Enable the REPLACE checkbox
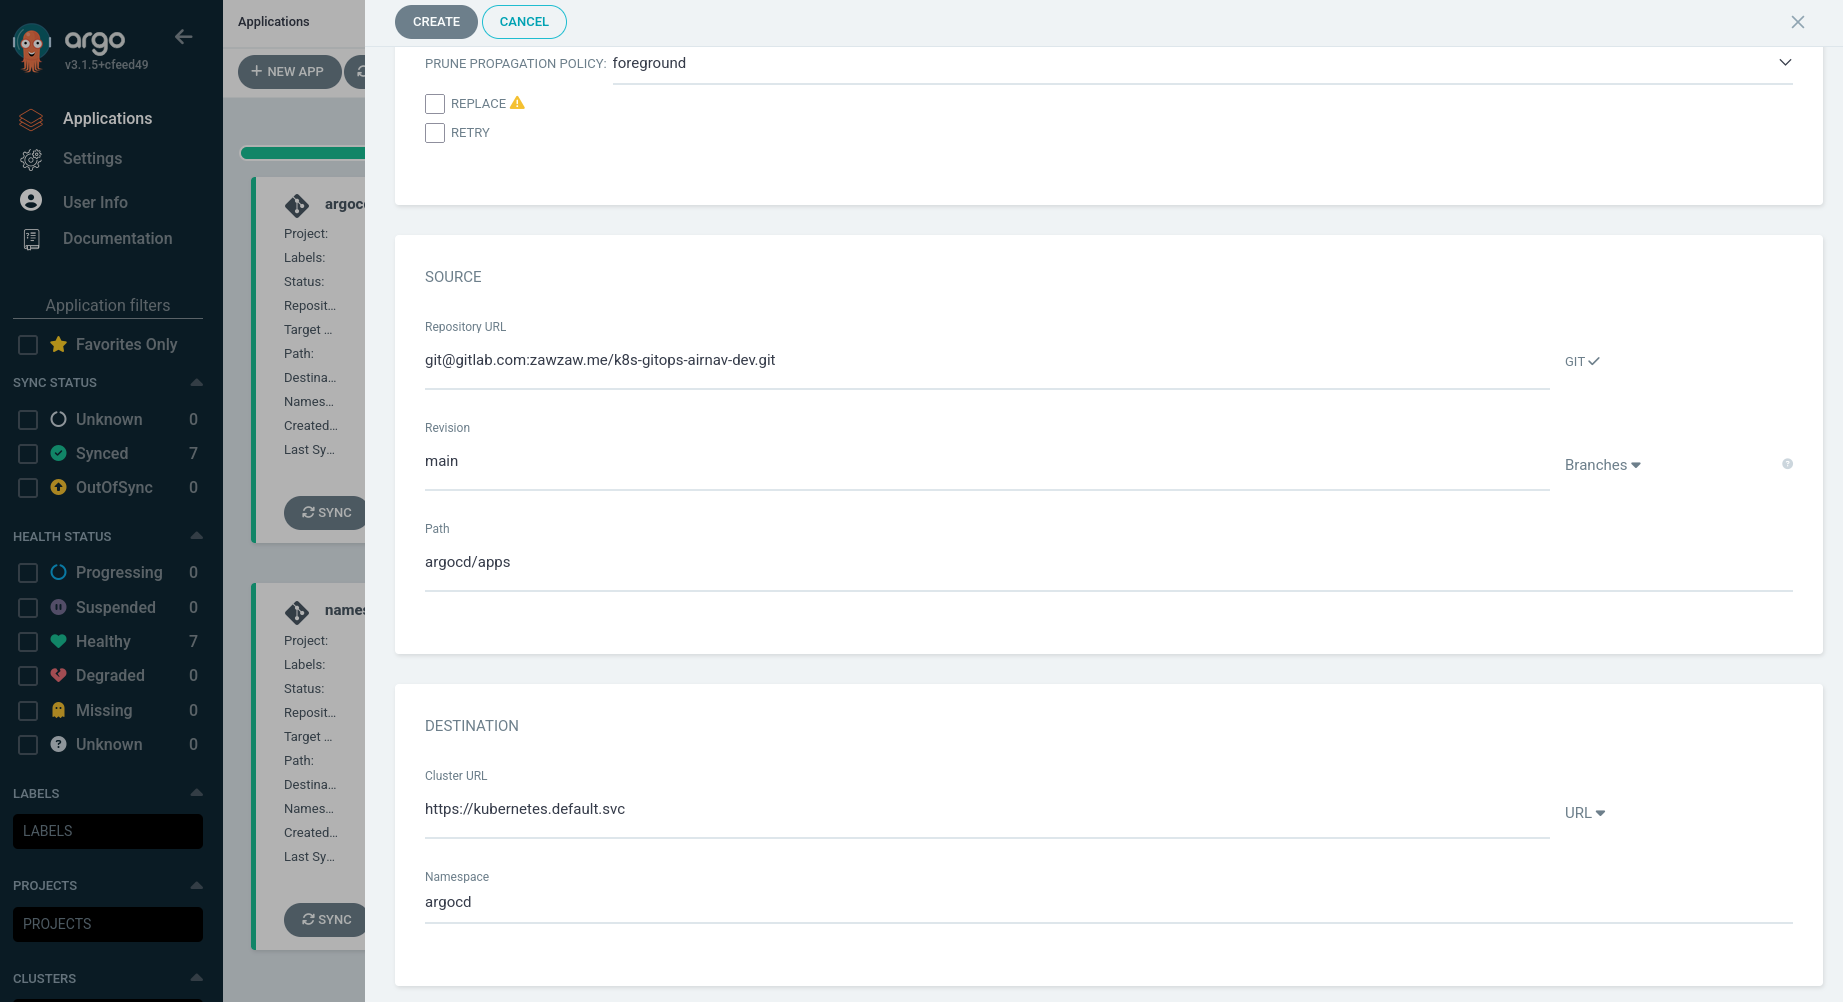Viewport: 1843px width, 1002px height. pyautogui.click(x=435, y=103)
